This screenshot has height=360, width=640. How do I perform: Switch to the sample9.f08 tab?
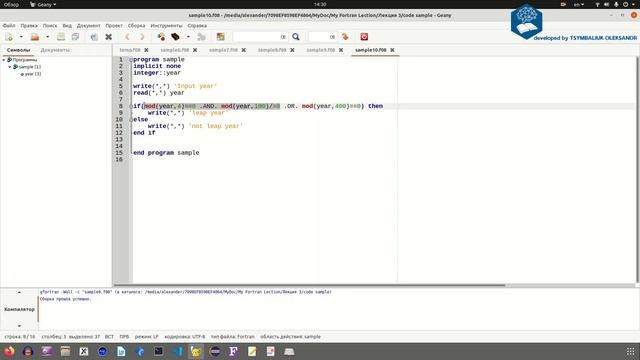point(321,50)
